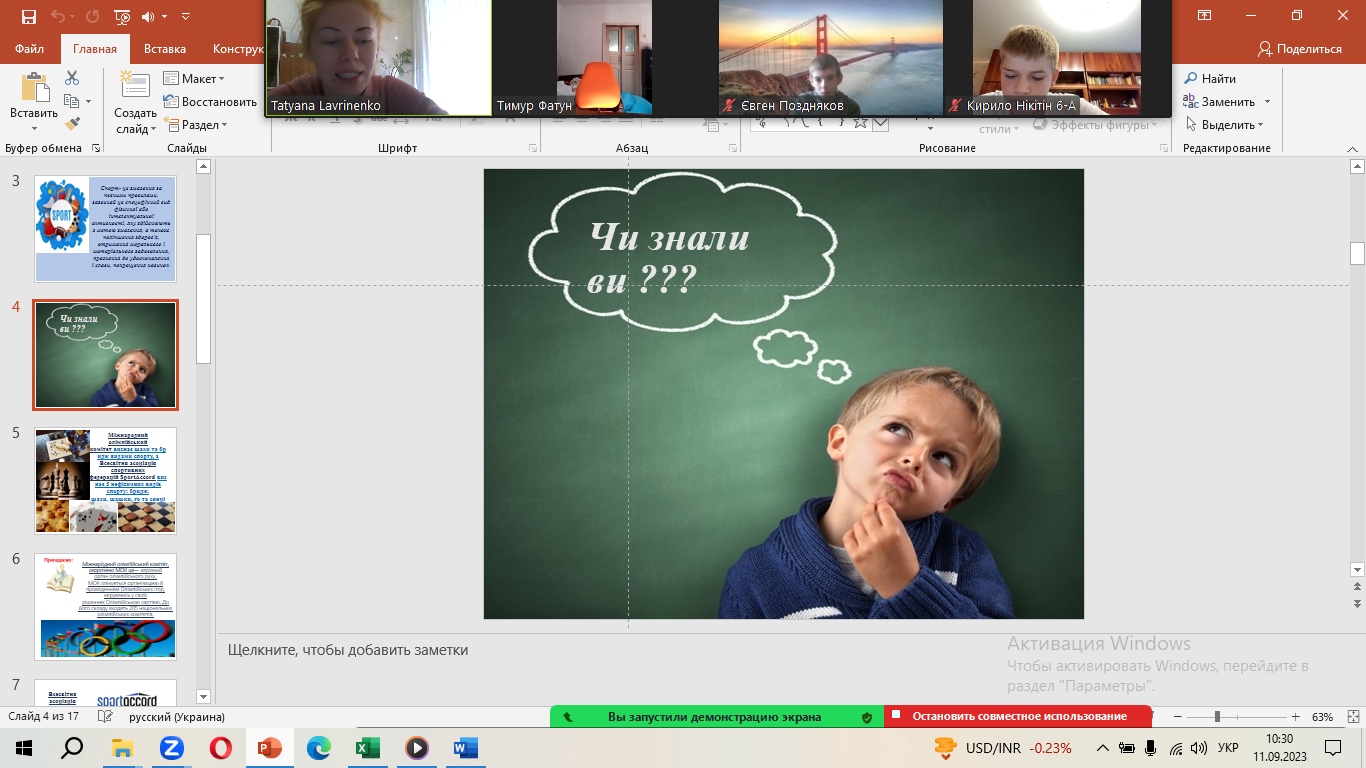Expand the Создать слайд dropdown arrow
Screen dimensions: 1366x768
135,129
